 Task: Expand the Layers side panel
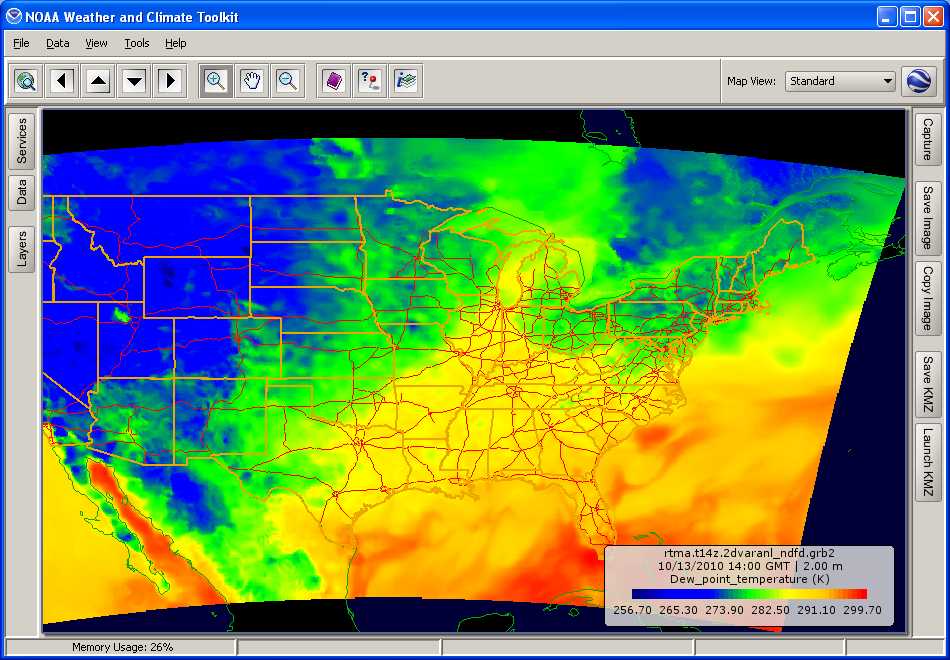tap(22, 249)
